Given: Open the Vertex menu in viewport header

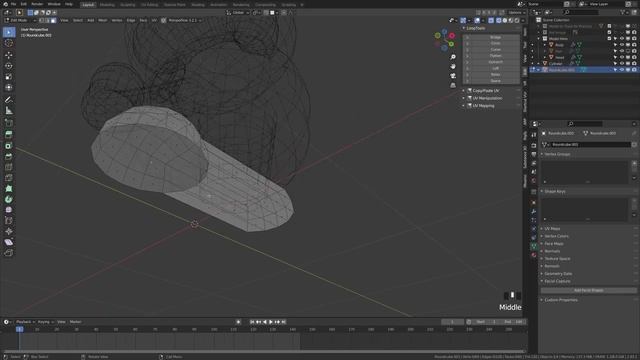Looking at the screenshot, I should [117, 20].
